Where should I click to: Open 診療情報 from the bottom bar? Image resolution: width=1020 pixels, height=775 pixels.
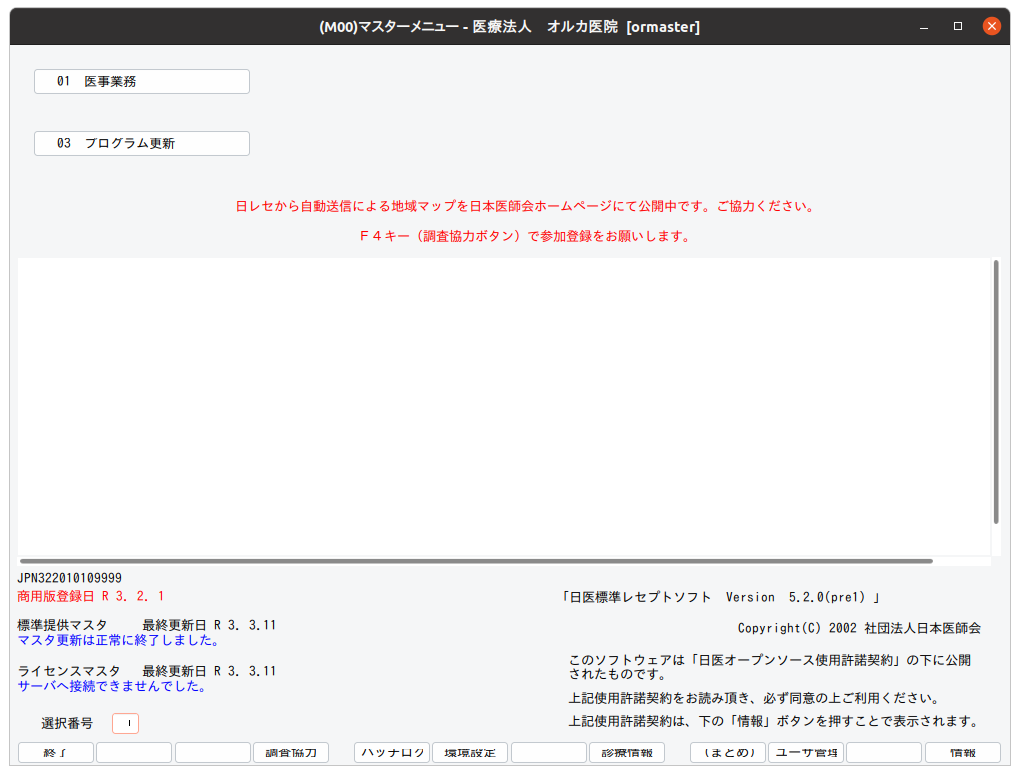[x=627, y=752]
